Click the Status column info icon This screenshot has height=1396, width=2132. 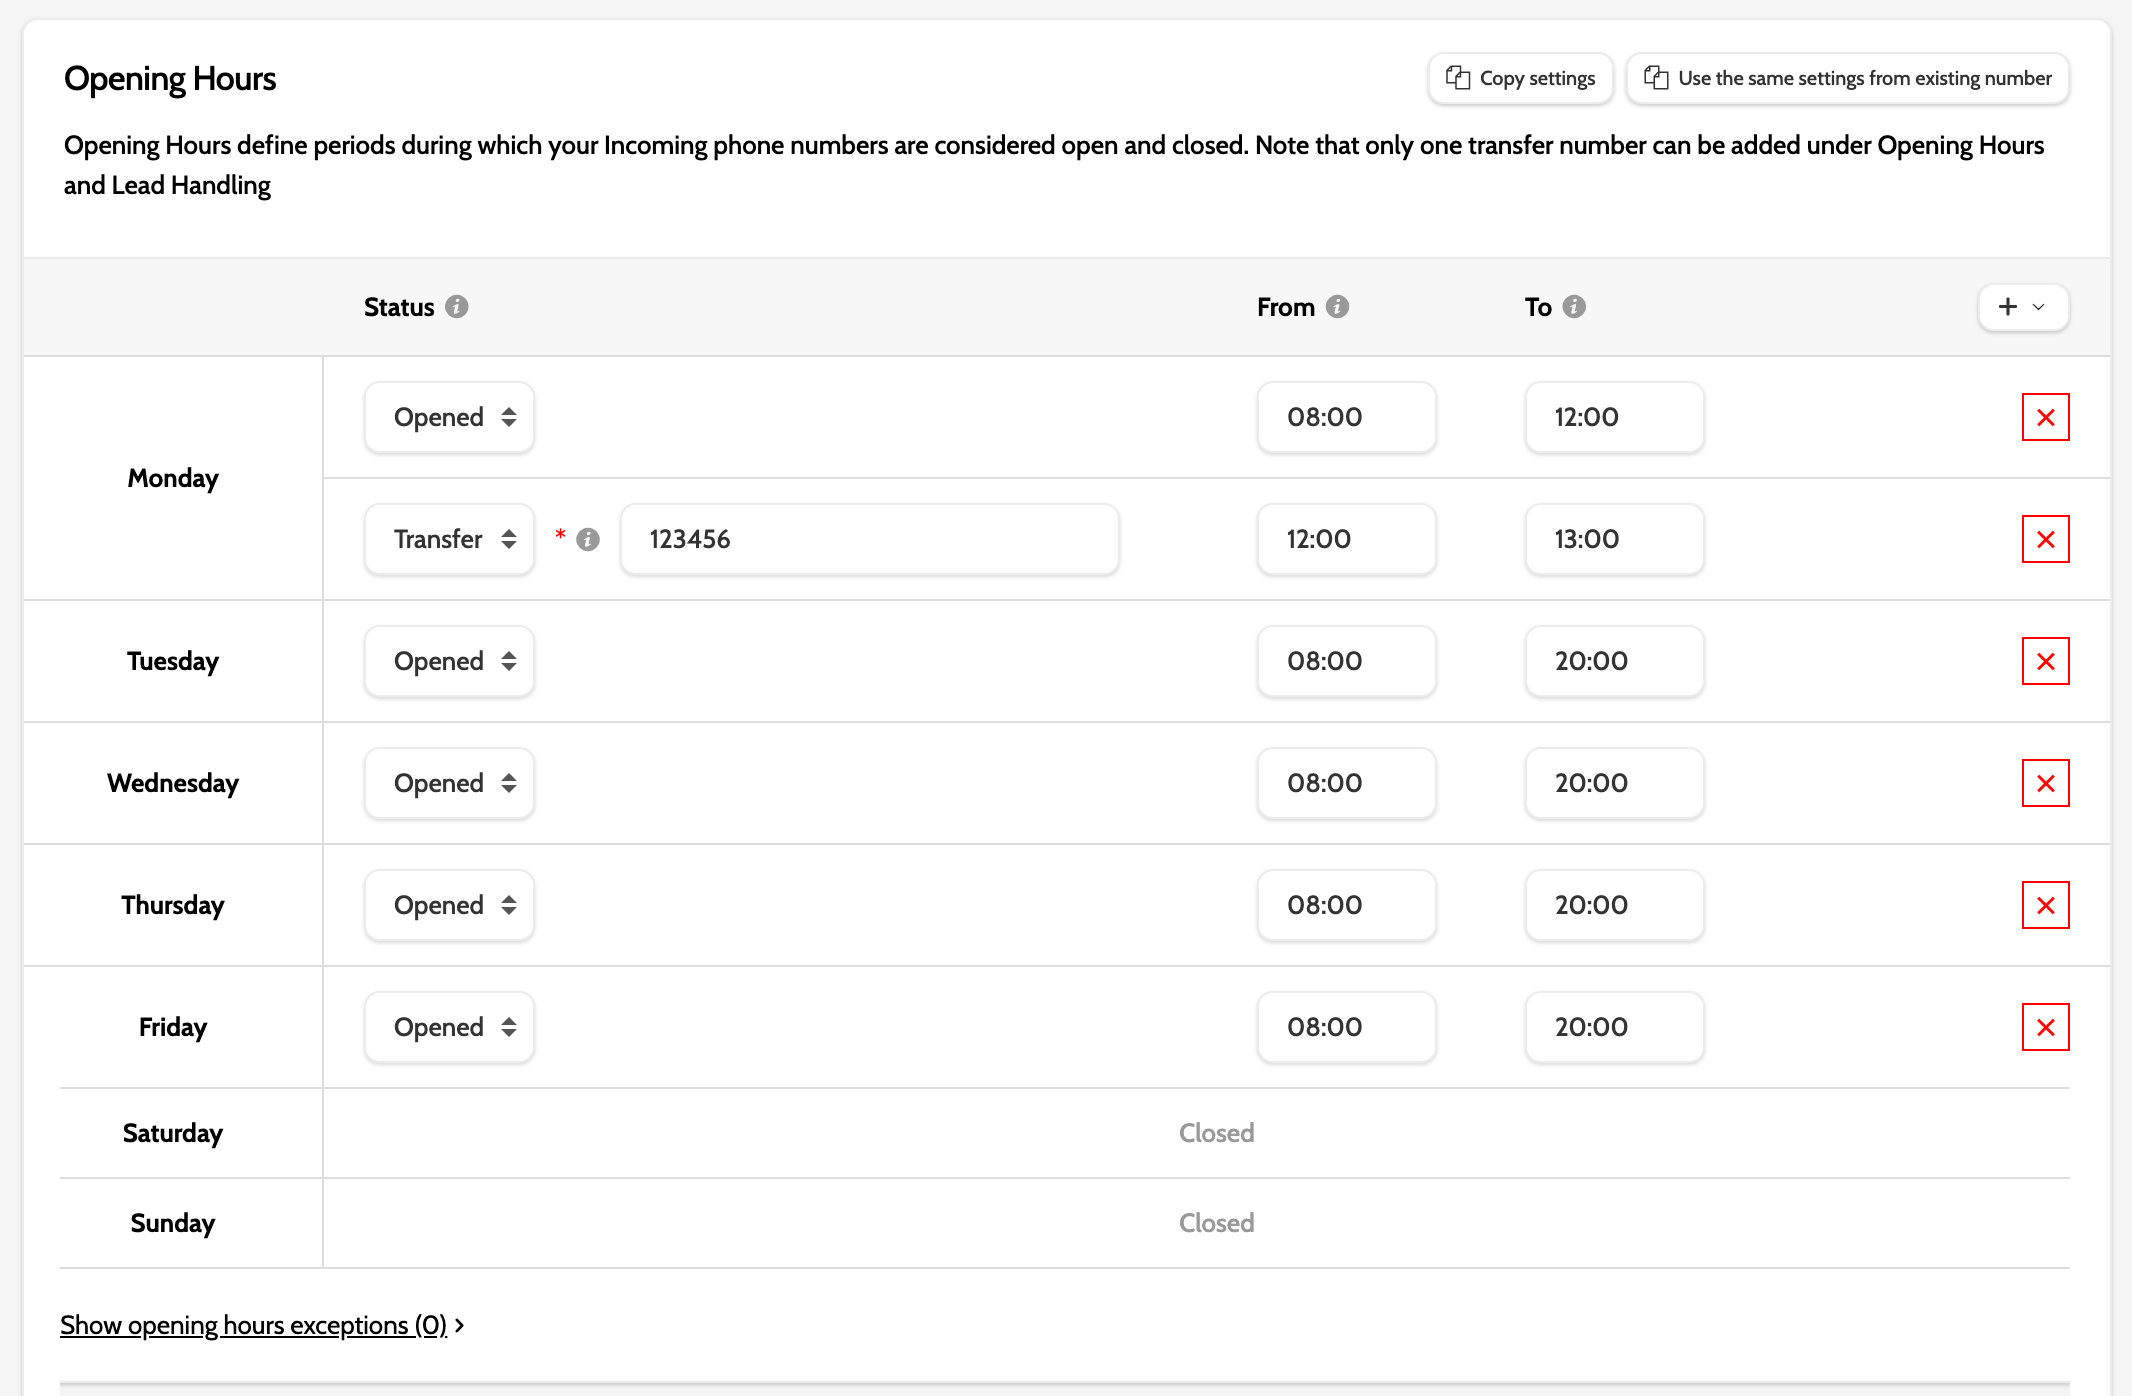(x=457, y=307)
